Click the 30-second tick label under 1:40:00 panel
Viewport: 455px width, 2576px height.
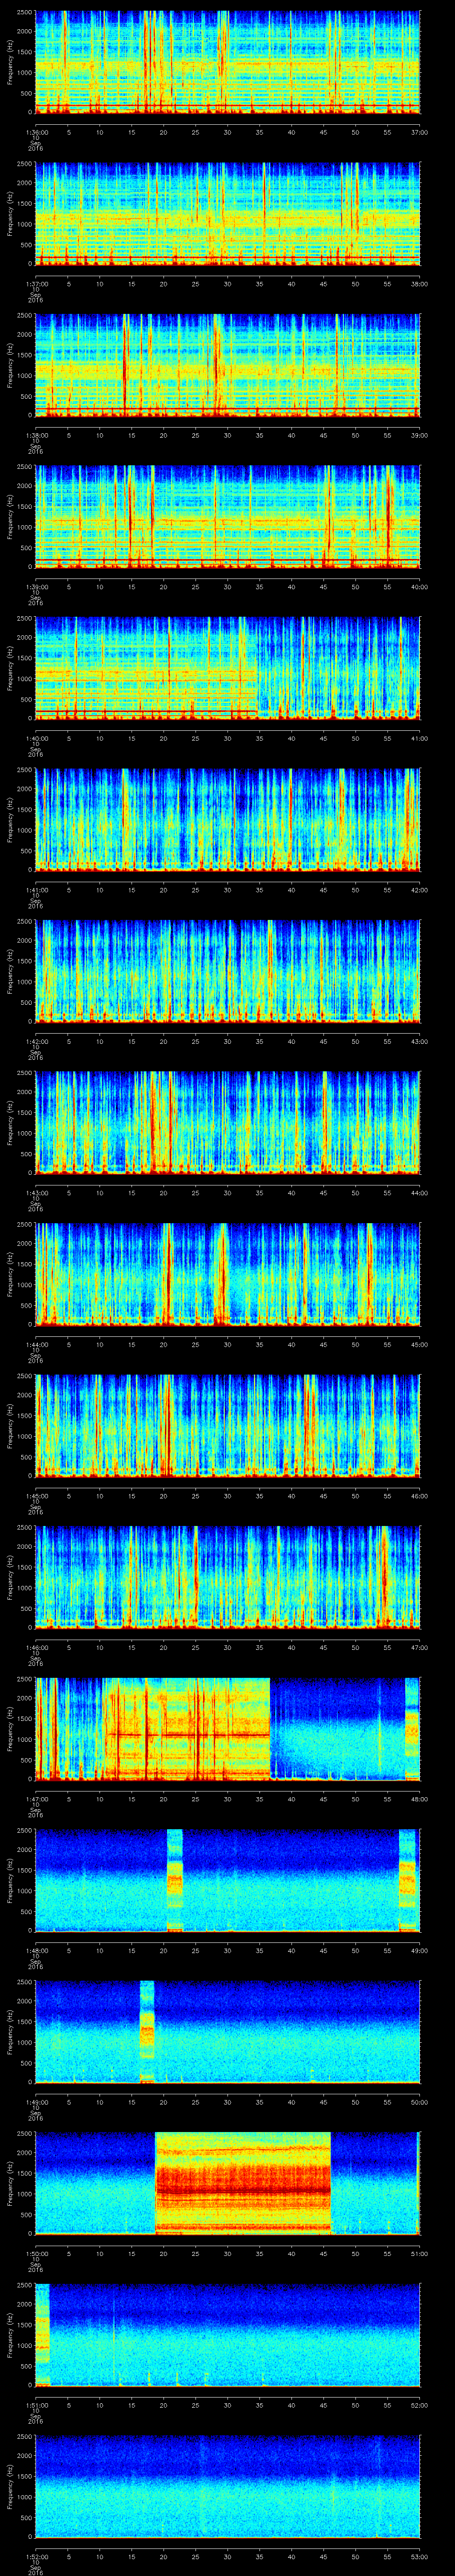click(x=228, y=738)
